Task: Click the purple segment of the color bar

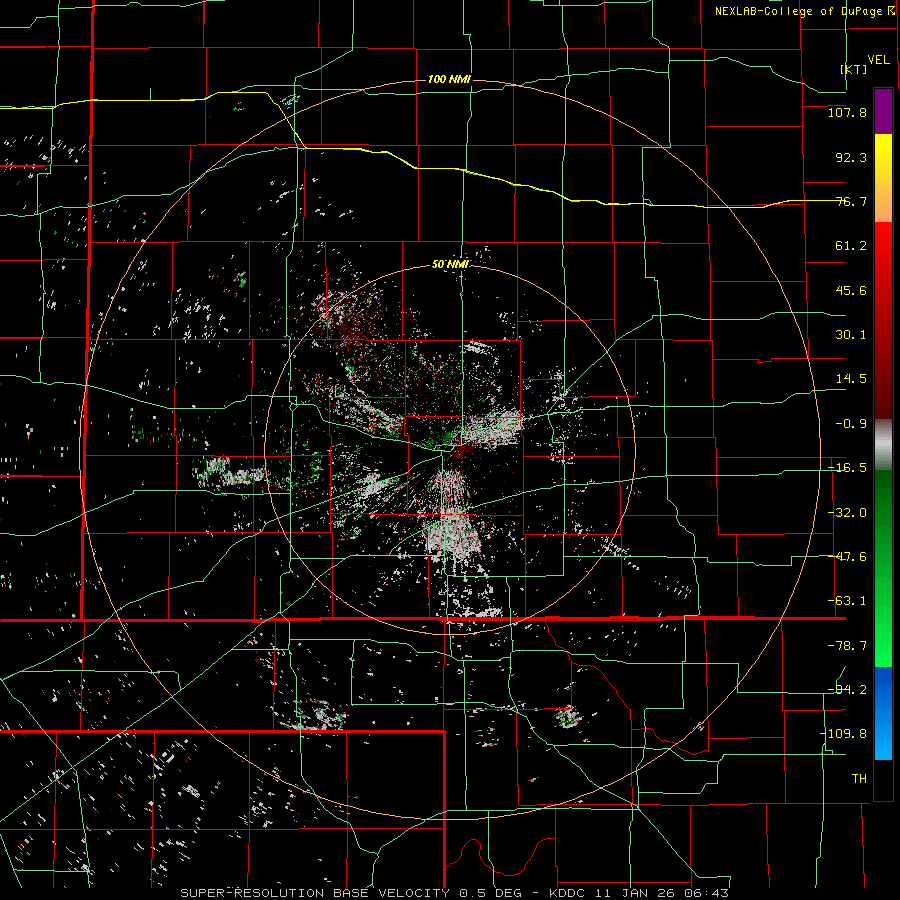Action: click(883, 111)
